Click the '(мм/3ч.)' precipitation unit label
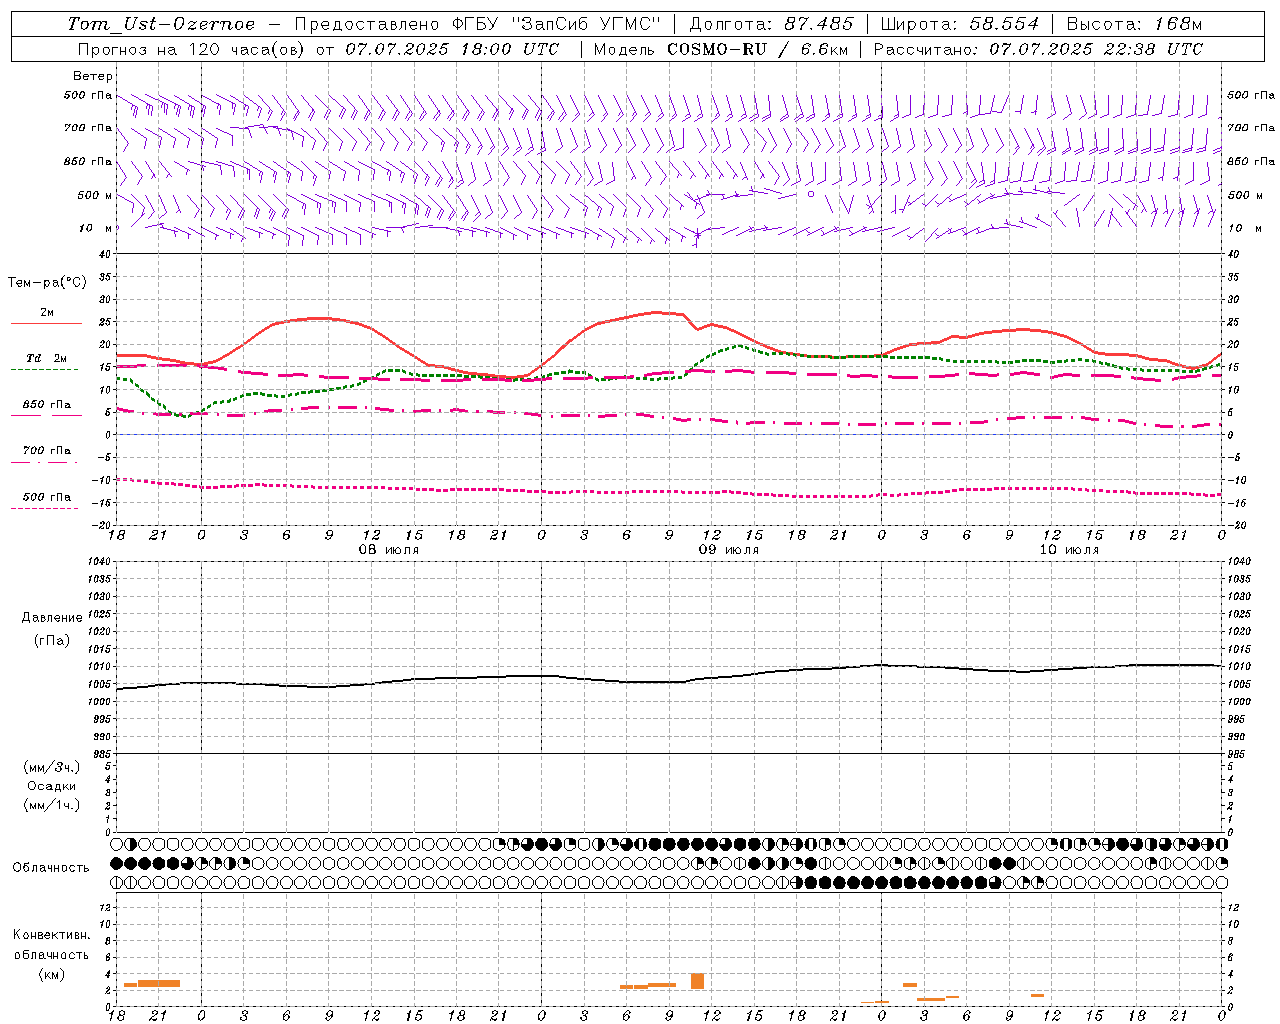Viewport: 1280px width, 1024px height. tap(52, 767)
